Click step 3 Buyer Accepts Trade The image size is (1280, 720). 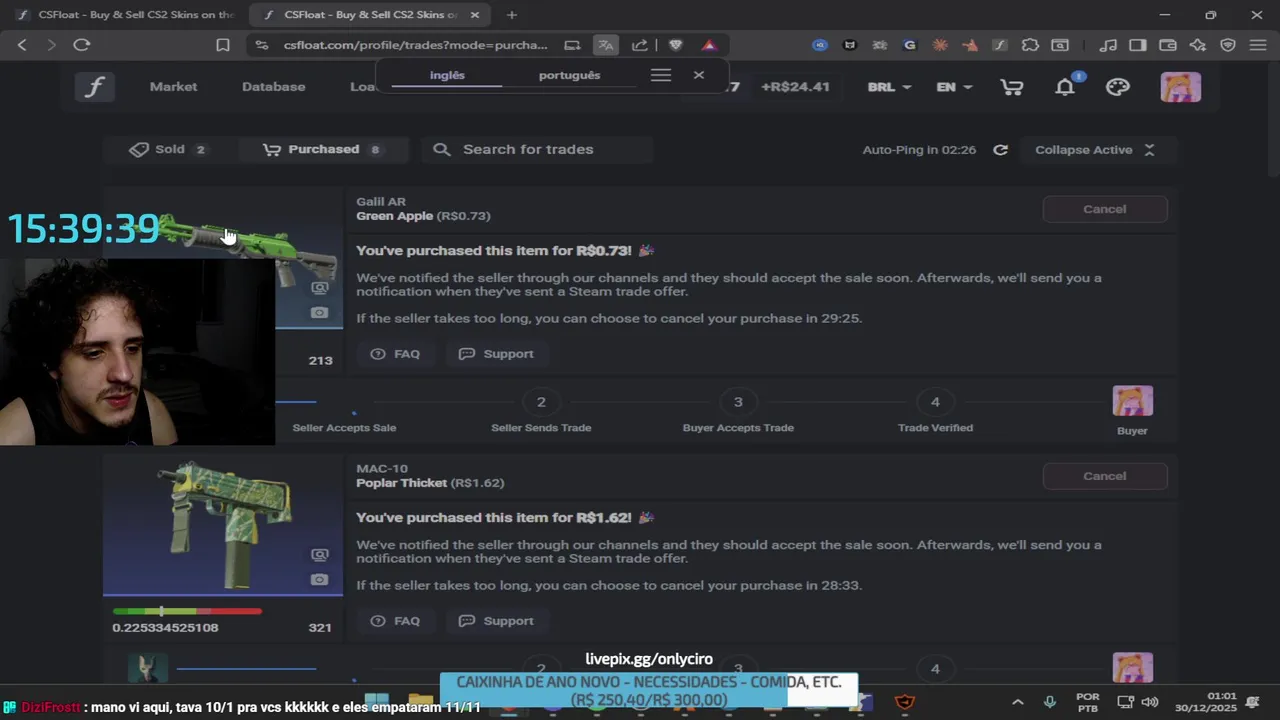click(x=738, y=412)
